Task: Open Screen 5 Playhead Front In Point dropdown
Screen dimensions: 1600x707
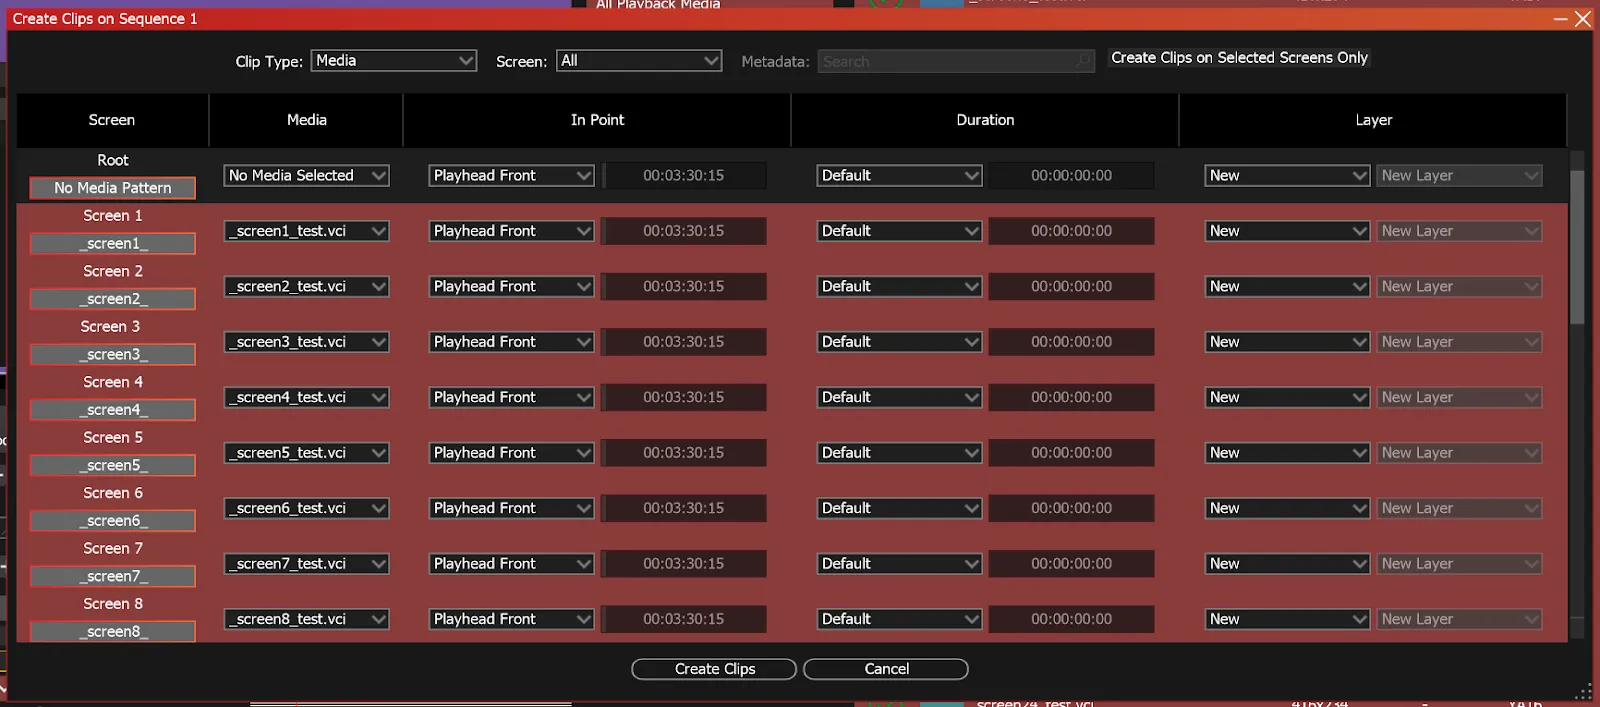Action: point(511,453)
